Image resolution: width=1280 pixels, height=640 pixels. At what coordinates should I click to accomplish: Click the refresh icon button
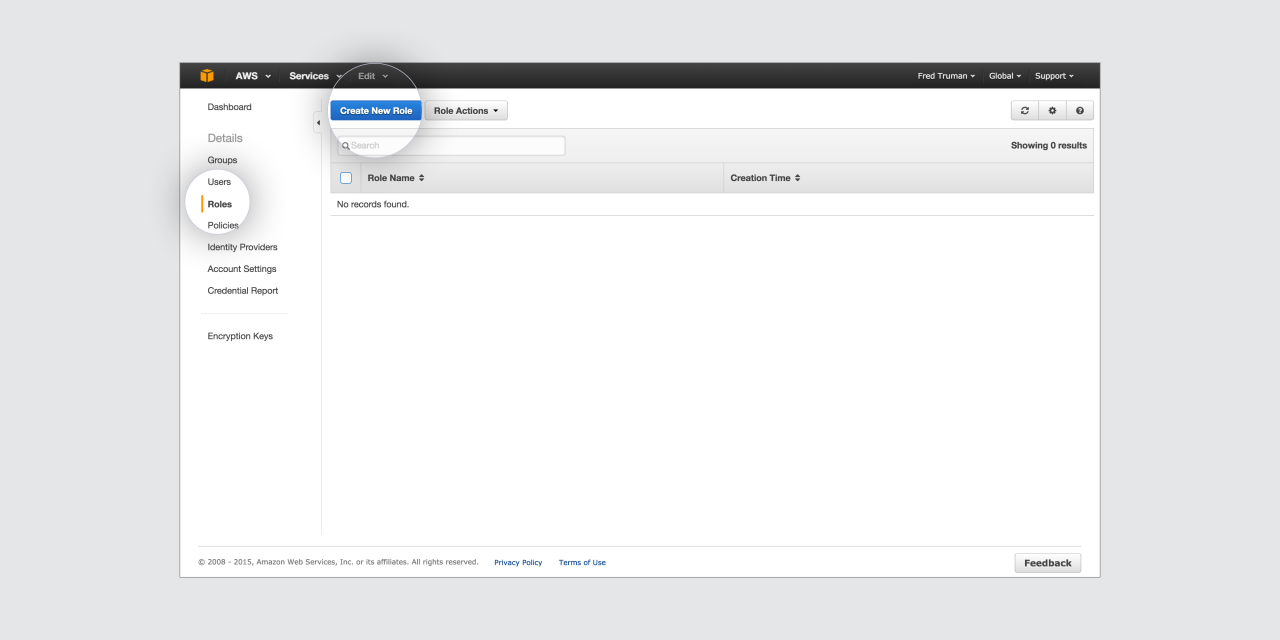click(1024, 111)
